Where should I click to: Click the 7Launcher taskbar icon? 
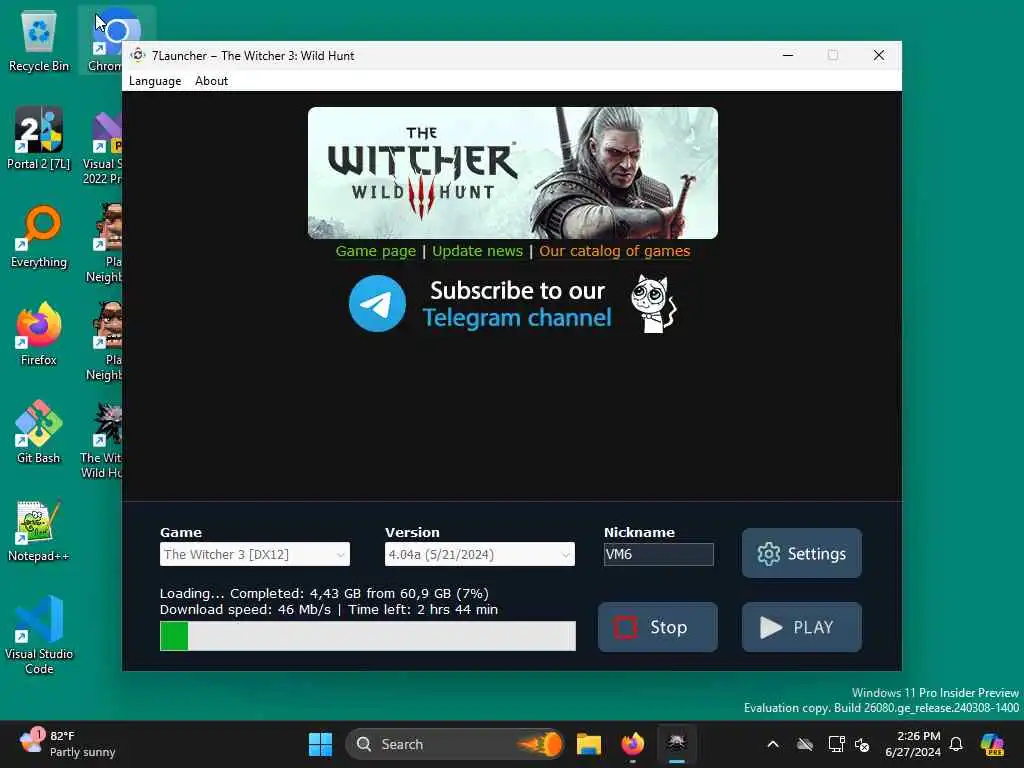point(677,744)
